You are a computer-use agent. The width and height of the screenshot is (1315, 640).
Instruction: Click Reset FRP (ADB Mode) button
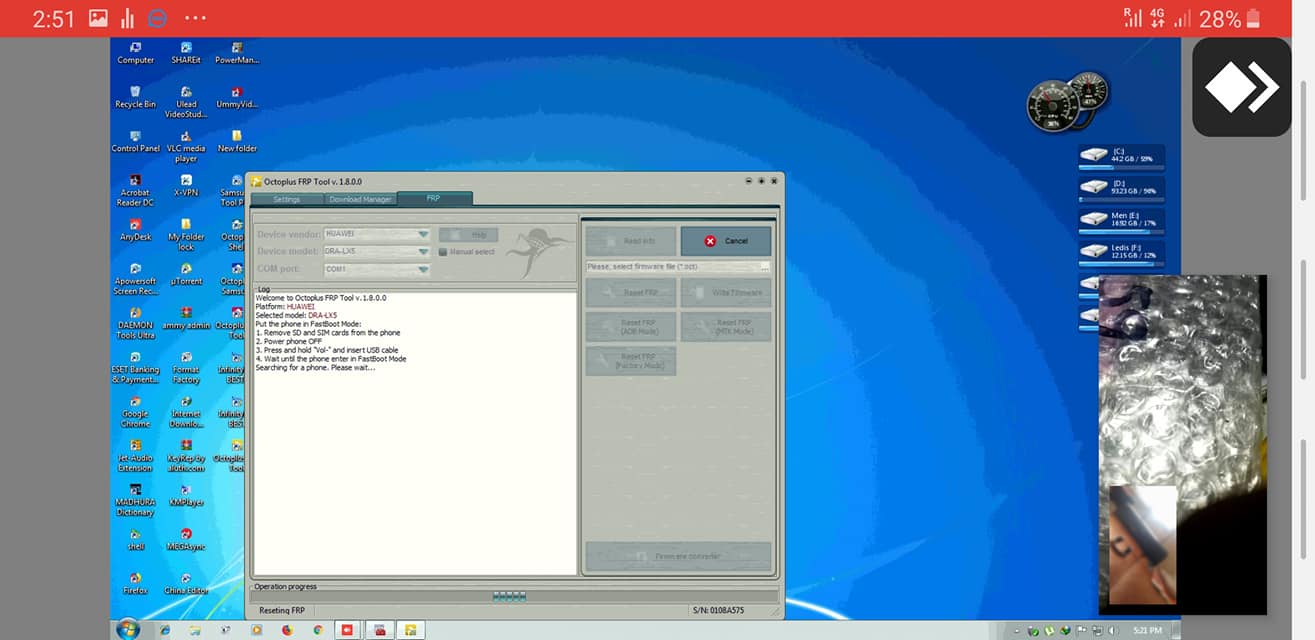click(x=631, y=327)
